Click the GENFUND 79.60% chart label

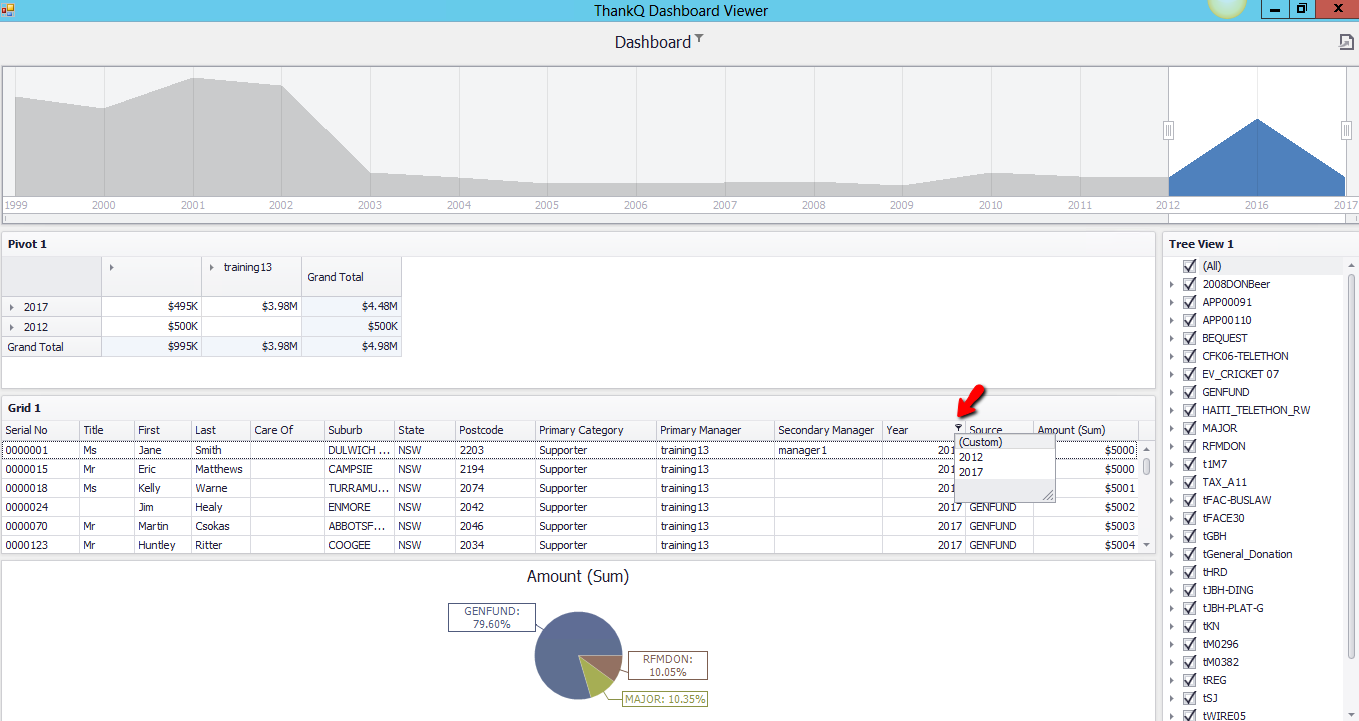tap(491, 617)
